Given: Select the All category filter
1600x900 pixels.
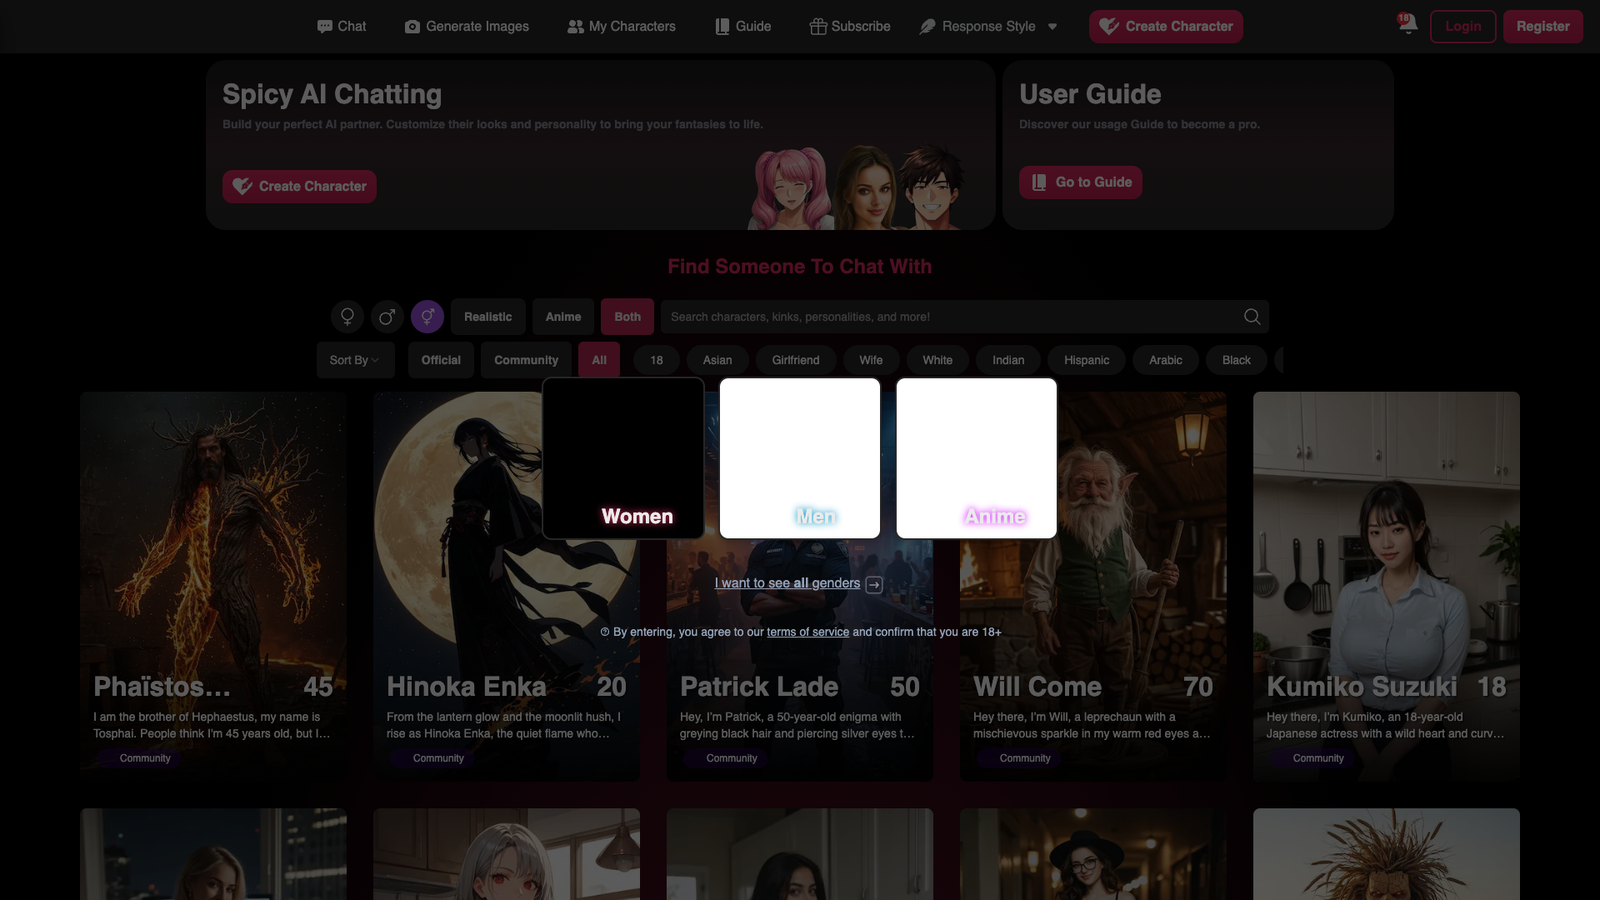Looking at the screenshot, I should coord(599,360).
